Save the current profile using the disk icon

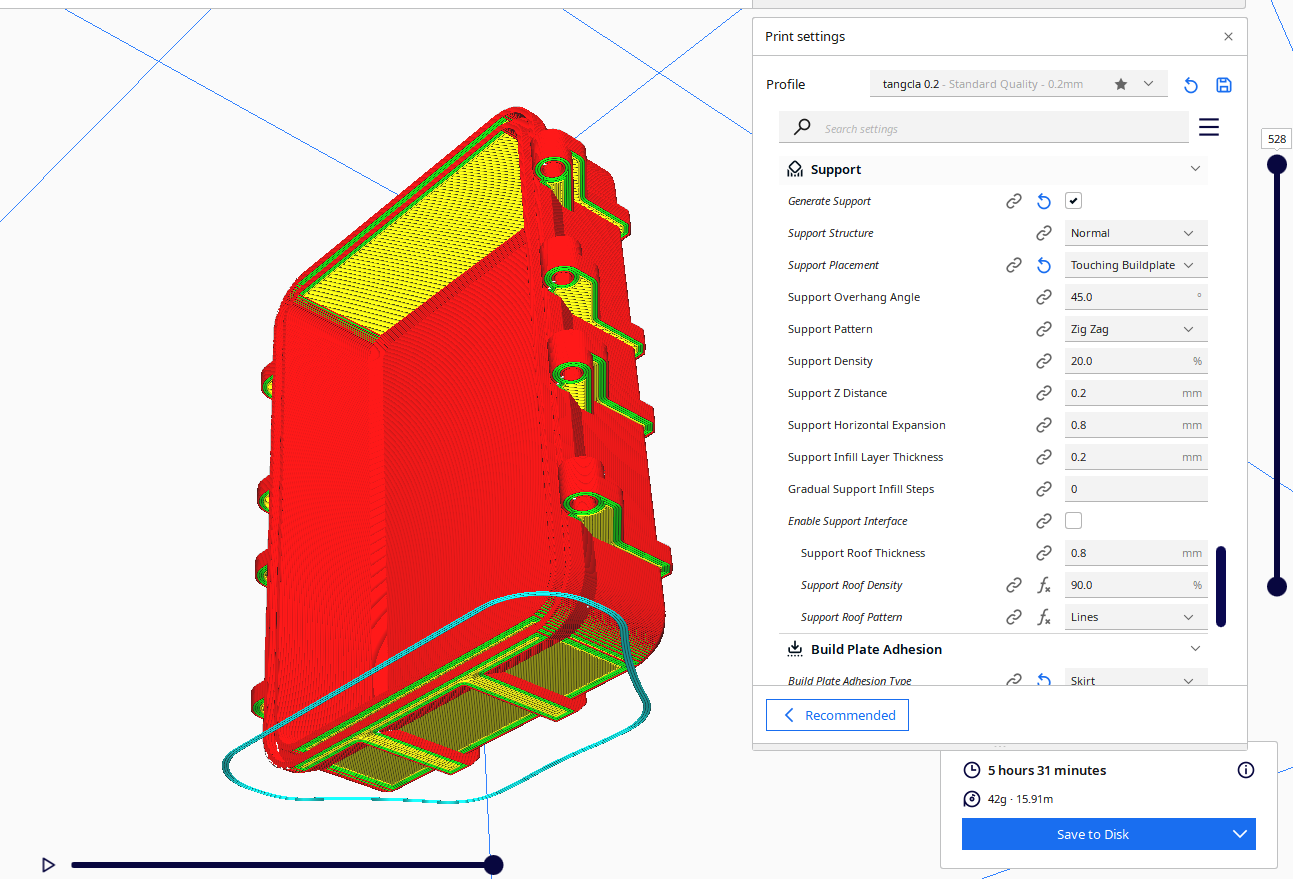tap(1224, 84)
